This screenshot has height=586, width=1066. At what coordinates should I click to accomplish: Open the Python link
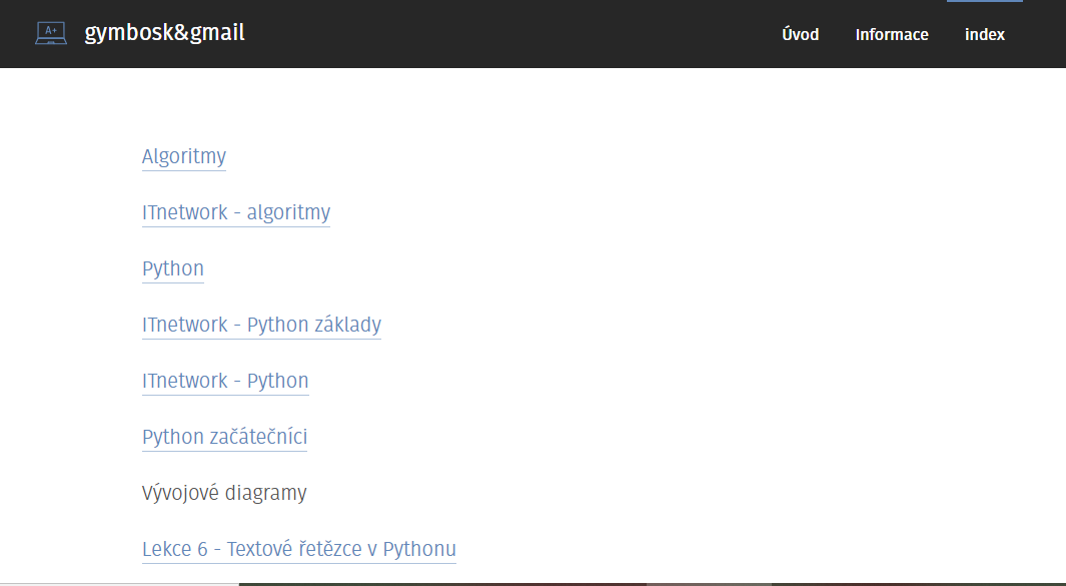(173, 269)
